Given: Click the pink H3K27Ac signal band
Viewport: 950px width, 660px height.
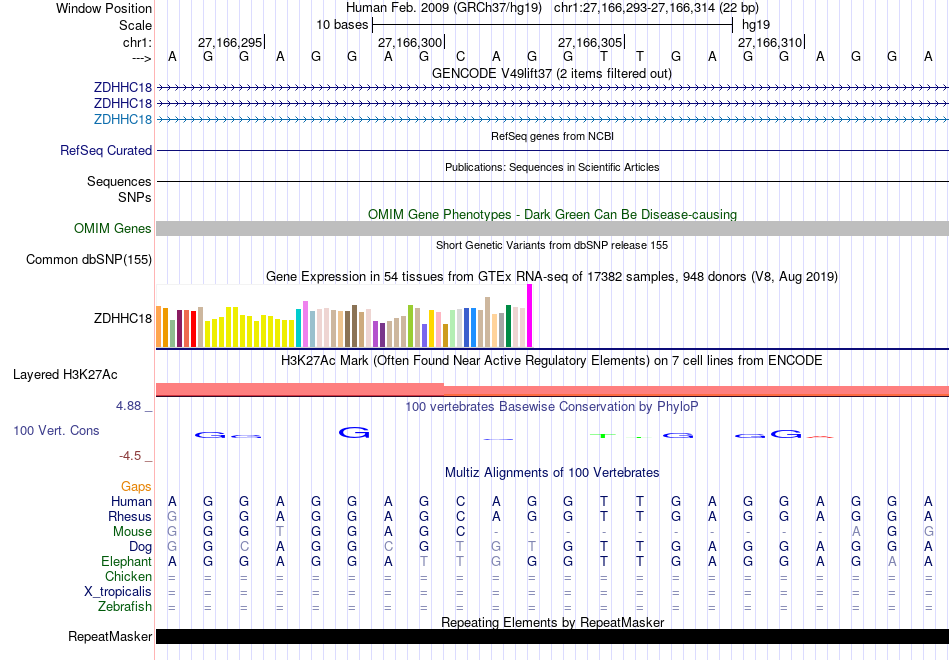Looking at the screenshot, I should tap(552, 390).
